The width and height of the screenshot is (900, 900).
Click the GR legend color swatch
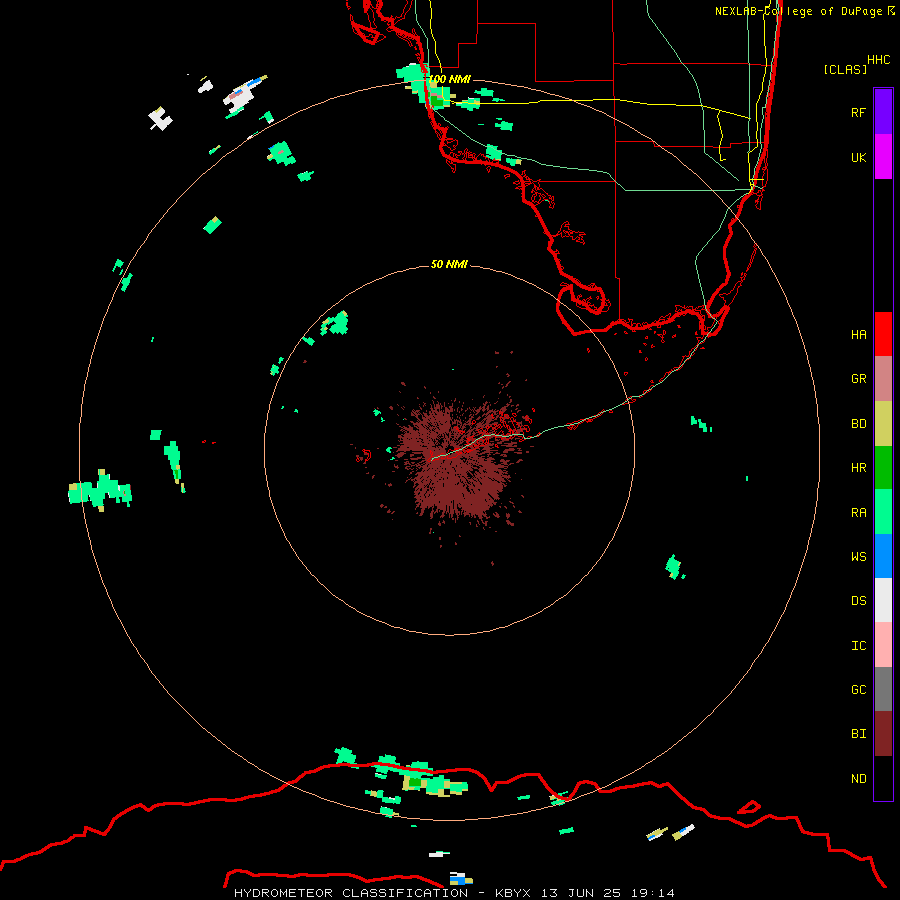coord(883,379)
